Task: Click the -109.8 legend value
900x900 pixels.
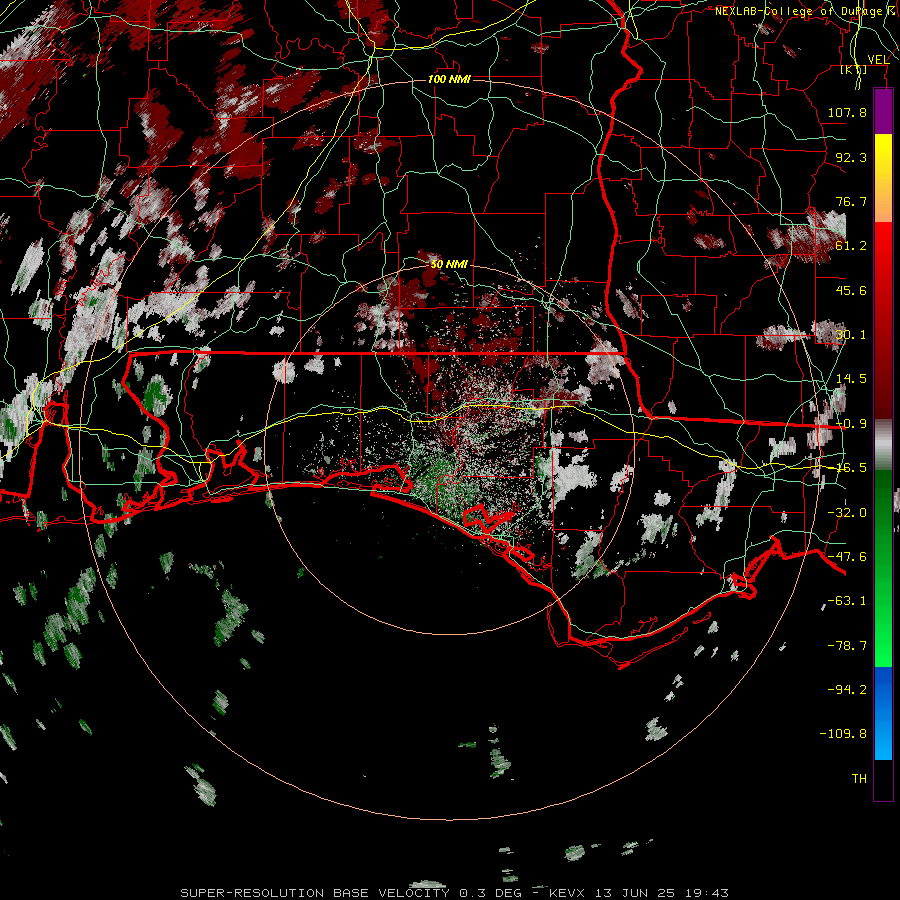Action: click(843, 734)
